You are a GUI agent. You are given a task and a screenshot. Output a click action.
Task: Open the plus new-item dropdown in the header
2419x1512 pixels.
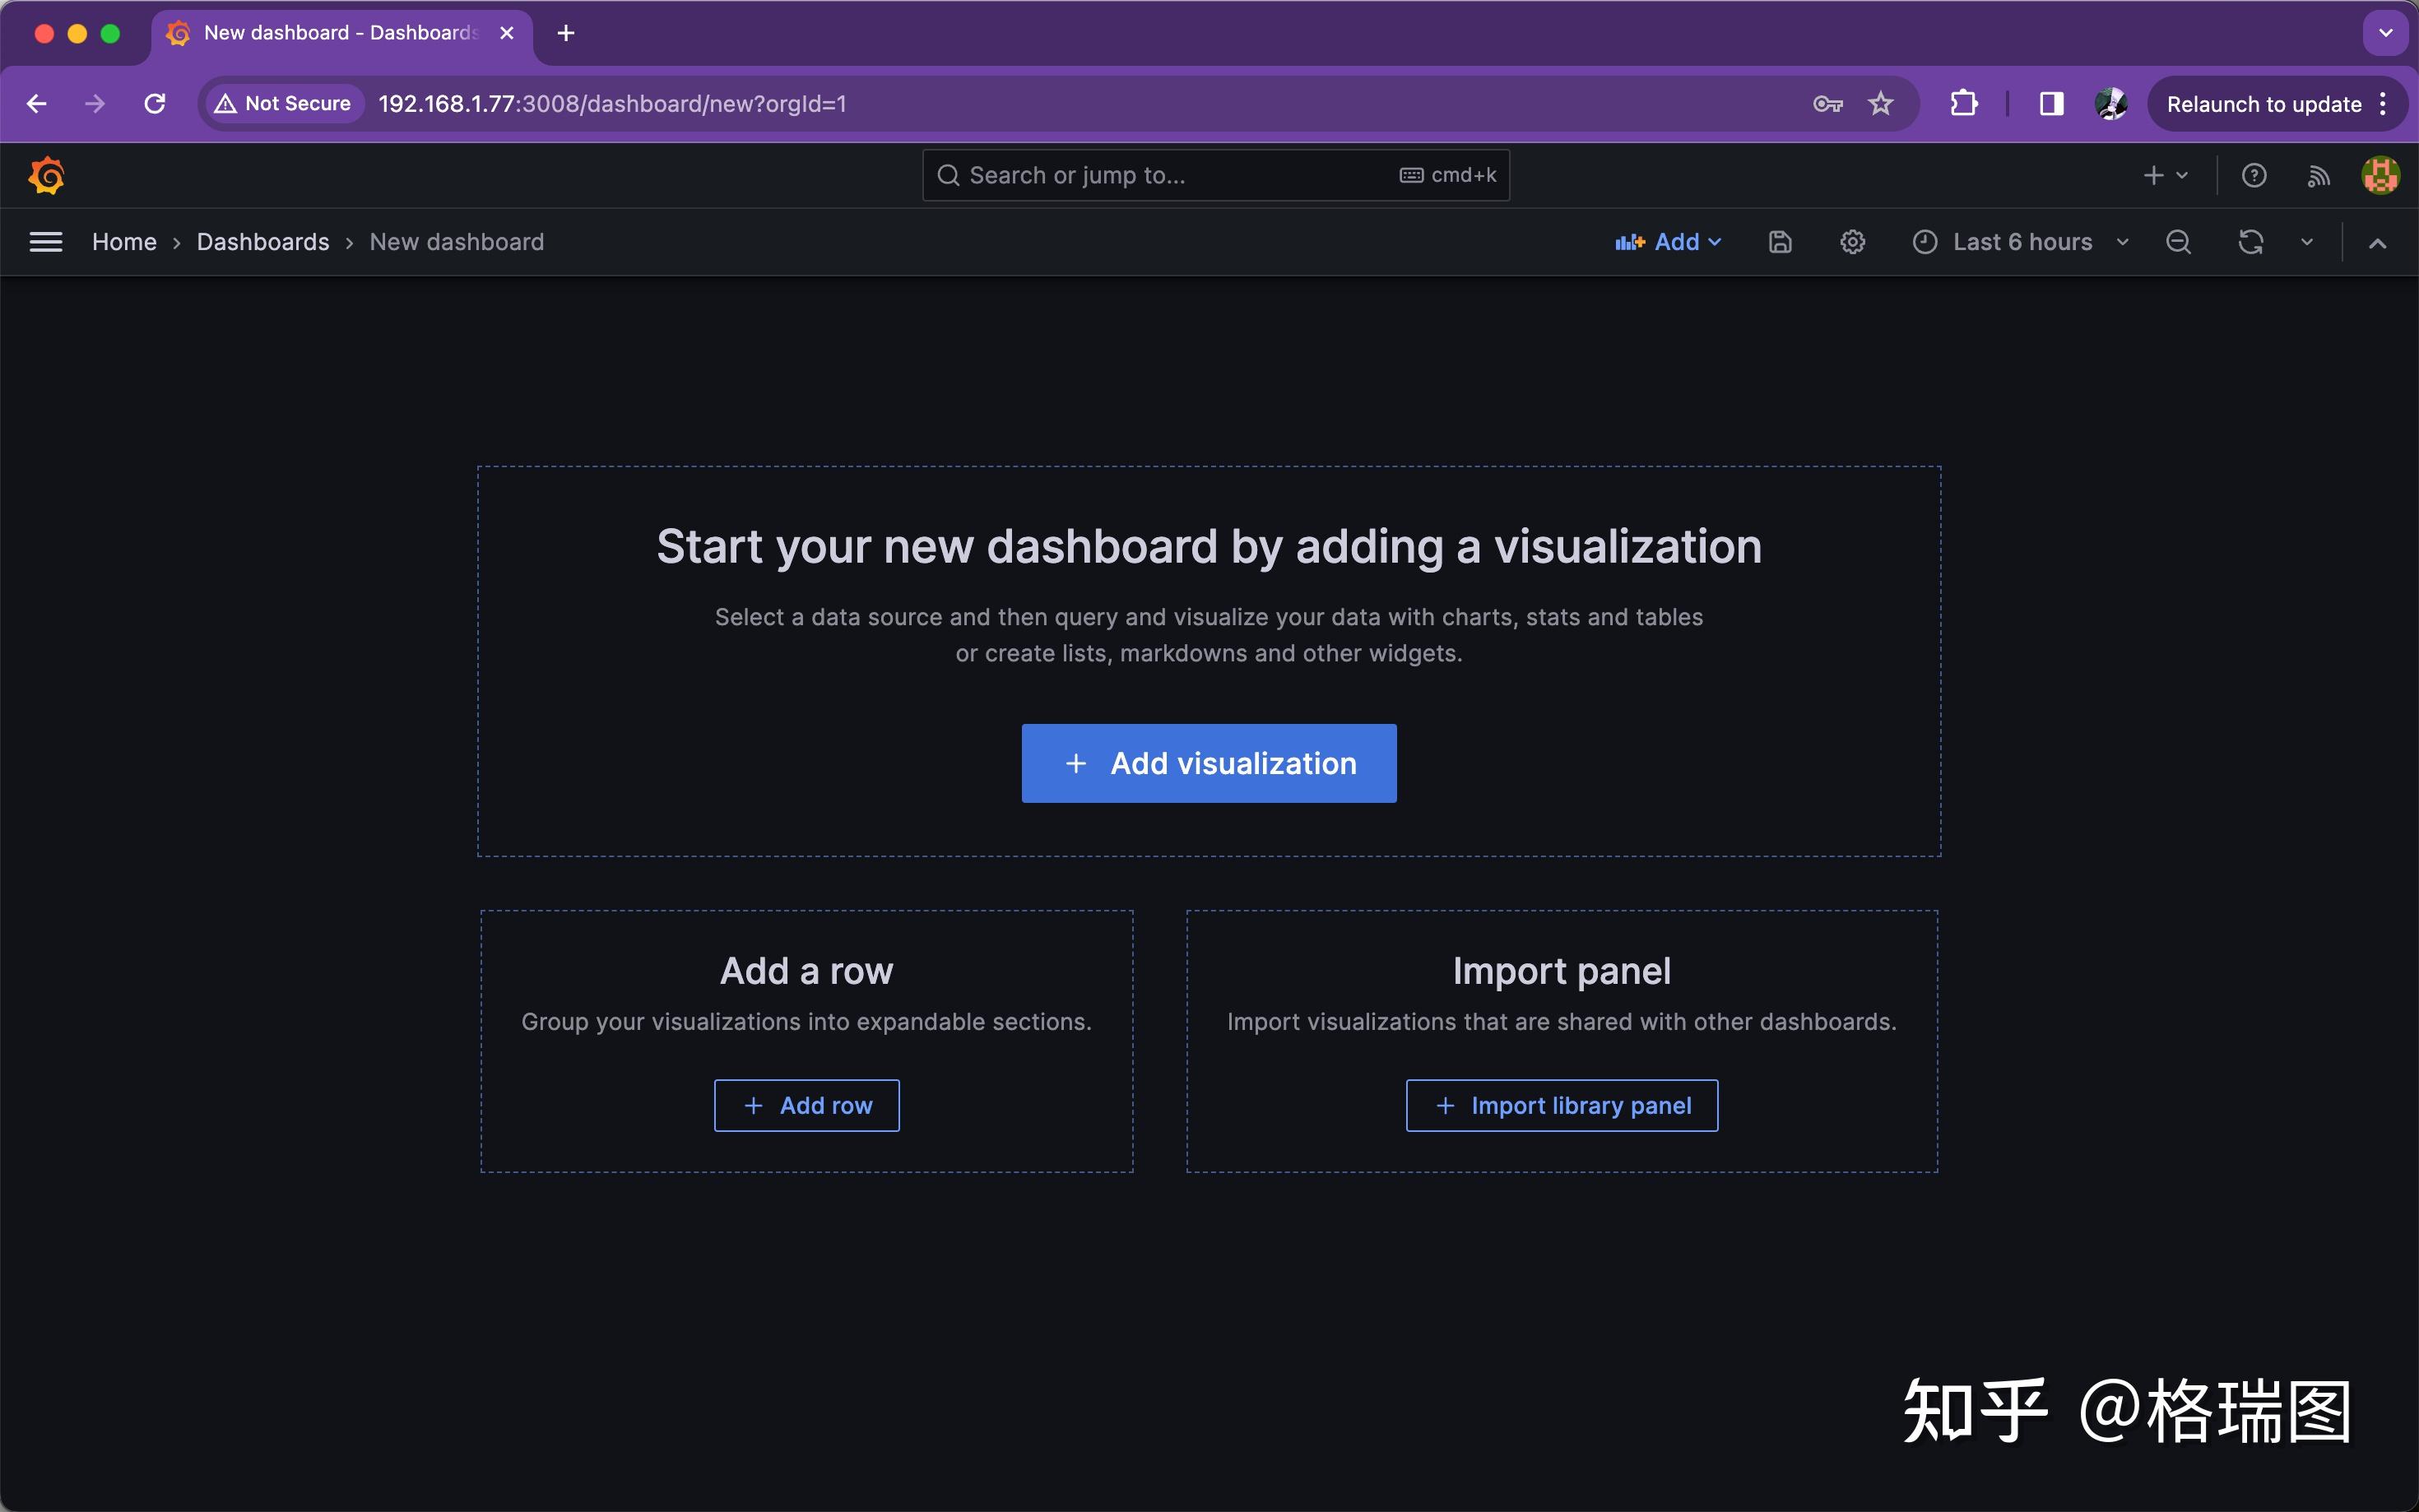coord(2165,176)
